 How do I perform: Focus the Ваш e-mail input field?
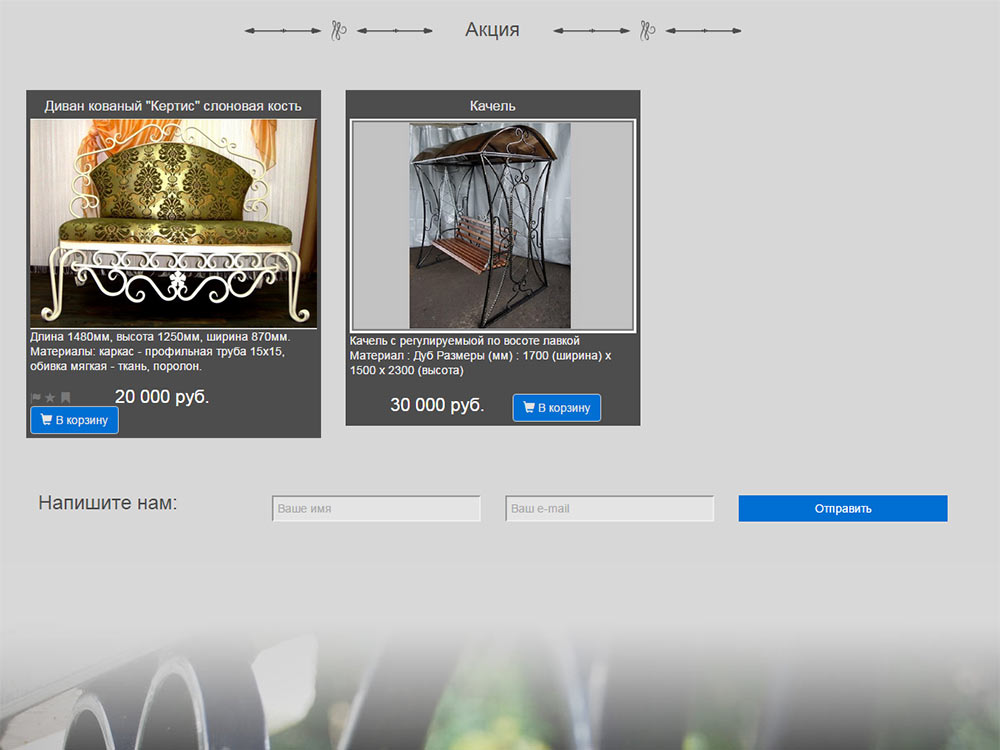(610, 508)
